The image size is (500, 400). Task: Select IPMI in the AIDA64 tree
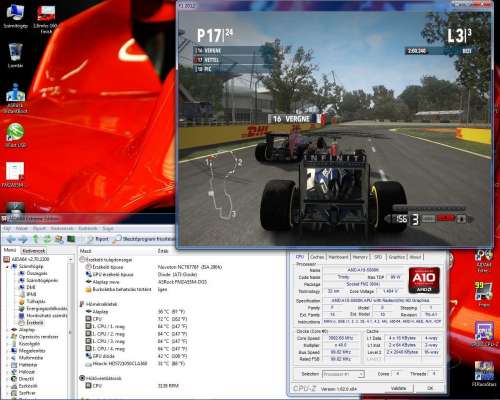tap(27, 294)
